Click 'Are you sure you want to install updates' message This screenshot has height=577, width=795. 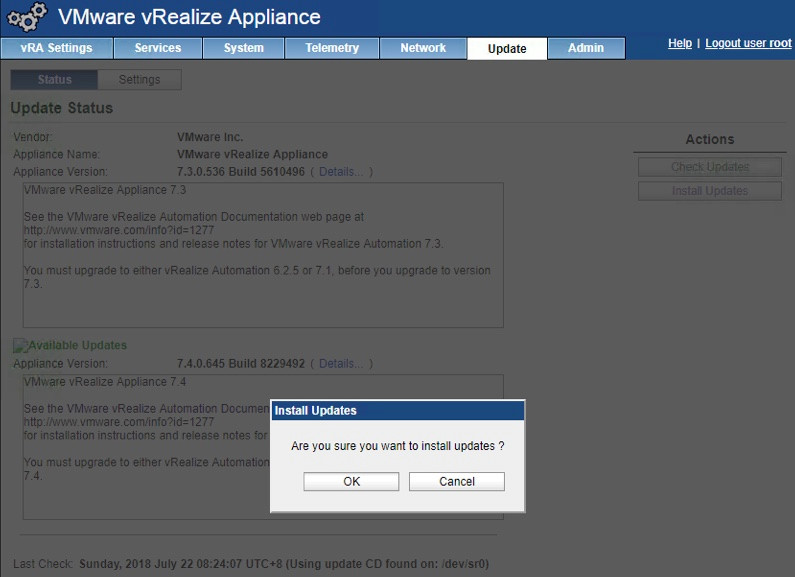(398, 446)
